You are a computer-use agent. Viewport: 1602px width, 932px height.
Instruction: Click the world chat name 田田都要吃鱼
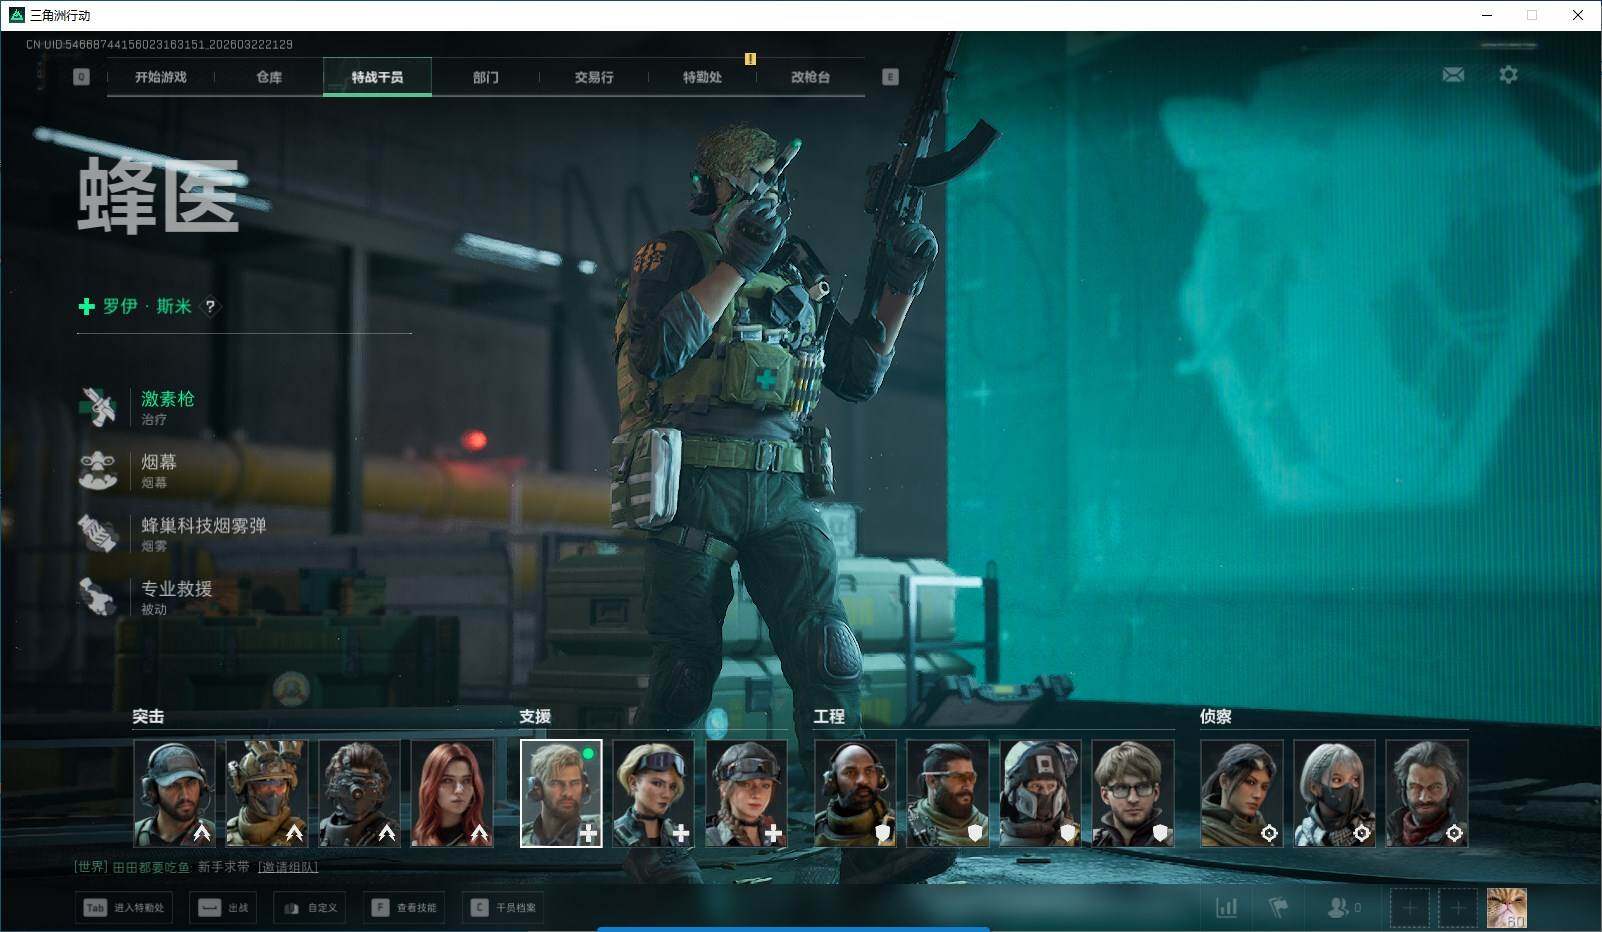click(x=151, y=867)
